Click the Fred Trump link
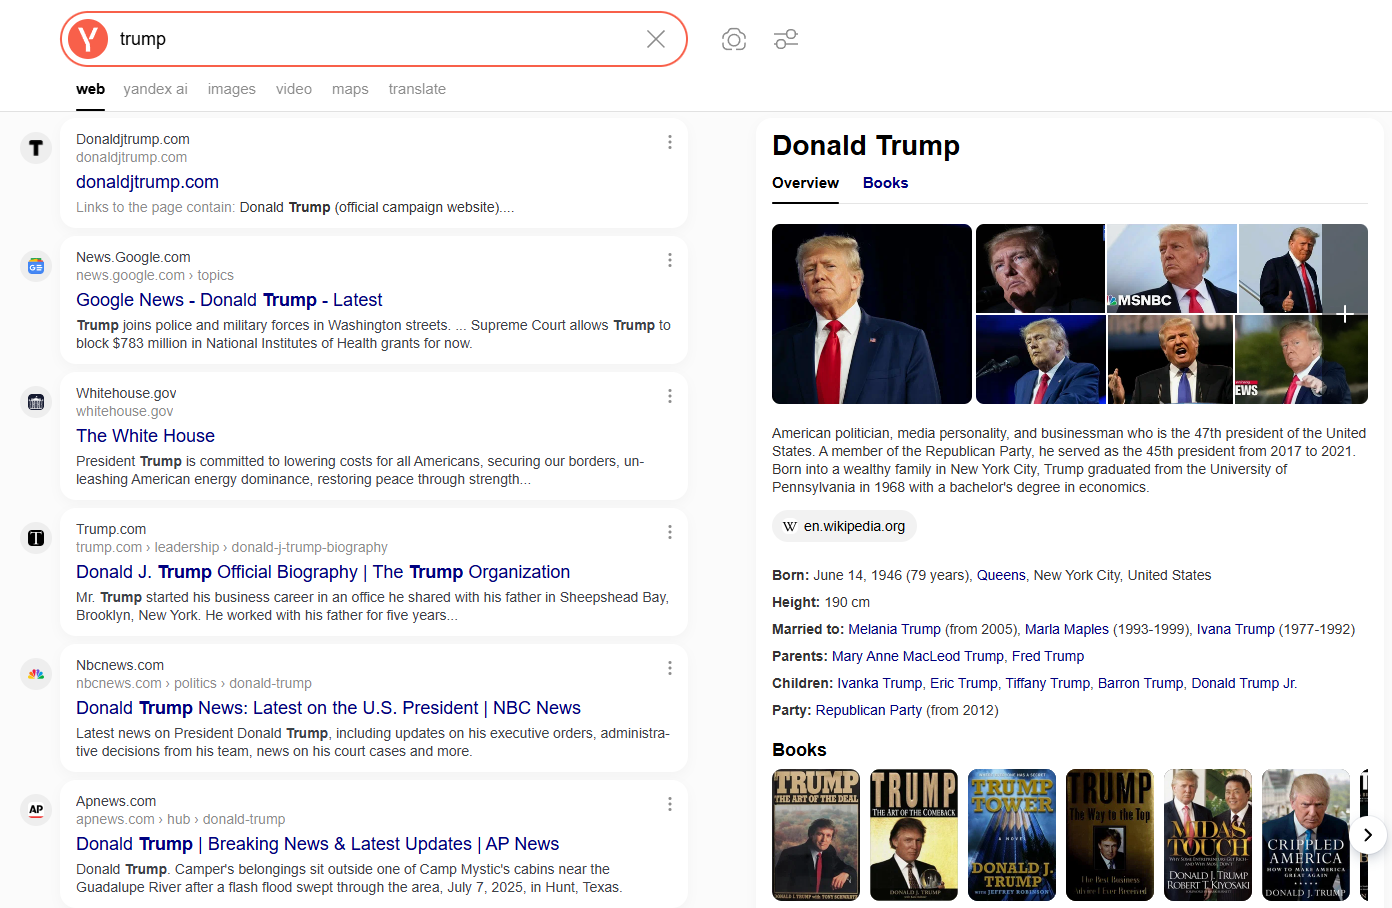 tap(1048, 656)
